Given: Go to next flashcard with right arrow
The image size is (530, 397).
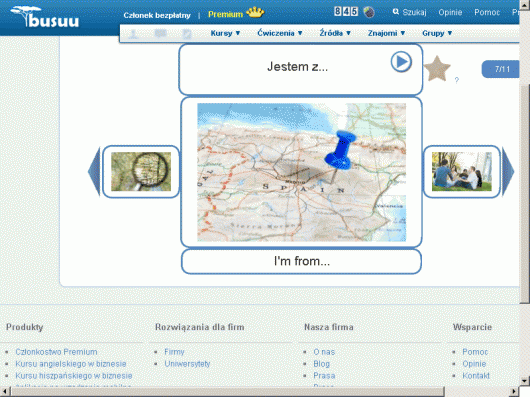Looking at the screenshot, I should click(508, 172).
